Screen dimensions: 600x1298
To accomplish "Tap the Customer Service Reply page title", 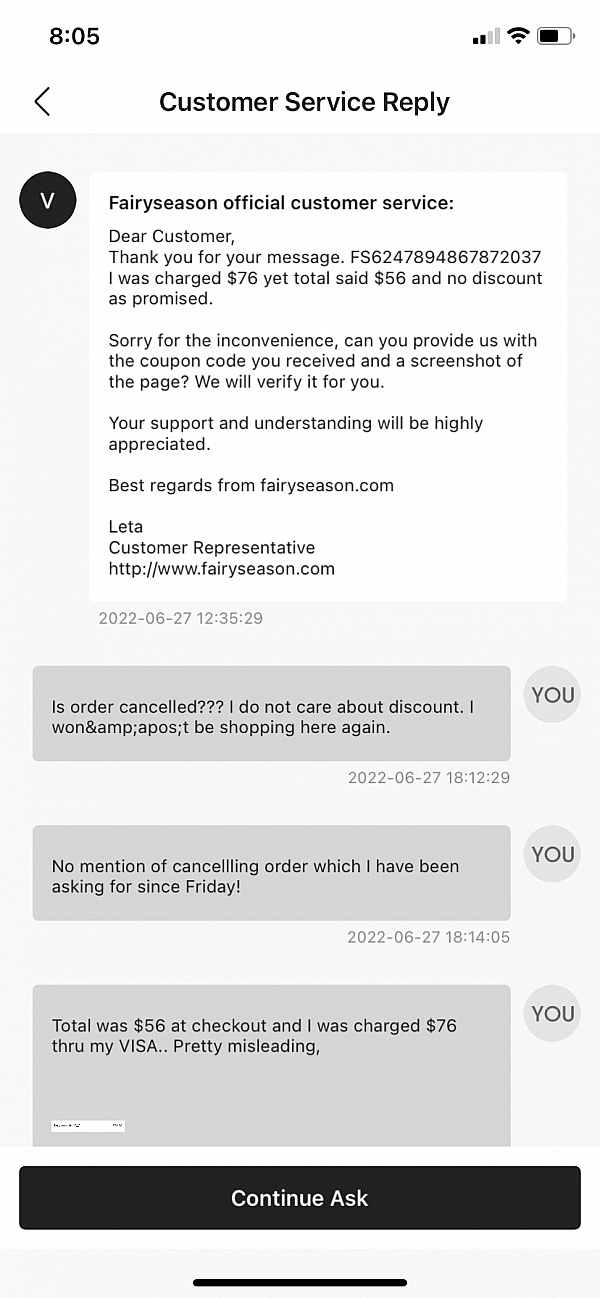I will (x=304, y=102).
